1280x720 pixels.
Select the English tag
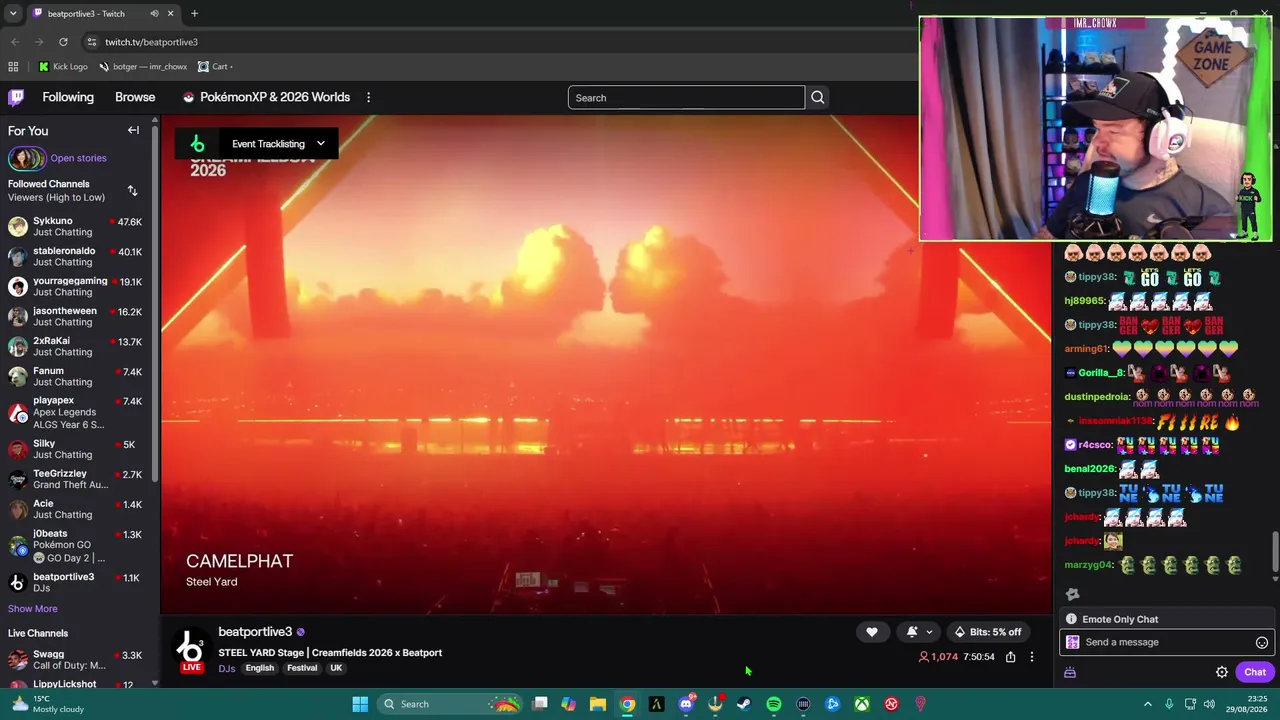tap(260, 668)
